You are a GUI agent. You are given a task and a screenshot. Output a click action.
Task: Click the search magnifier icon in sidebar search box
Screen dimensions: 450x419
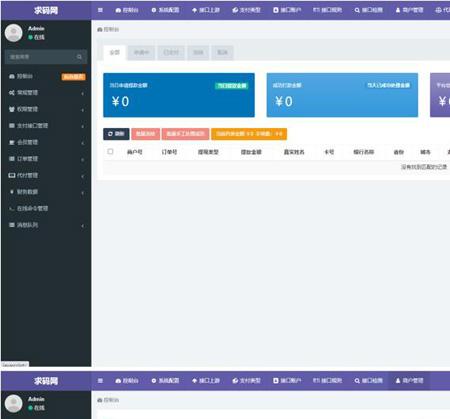click(79, 57)
